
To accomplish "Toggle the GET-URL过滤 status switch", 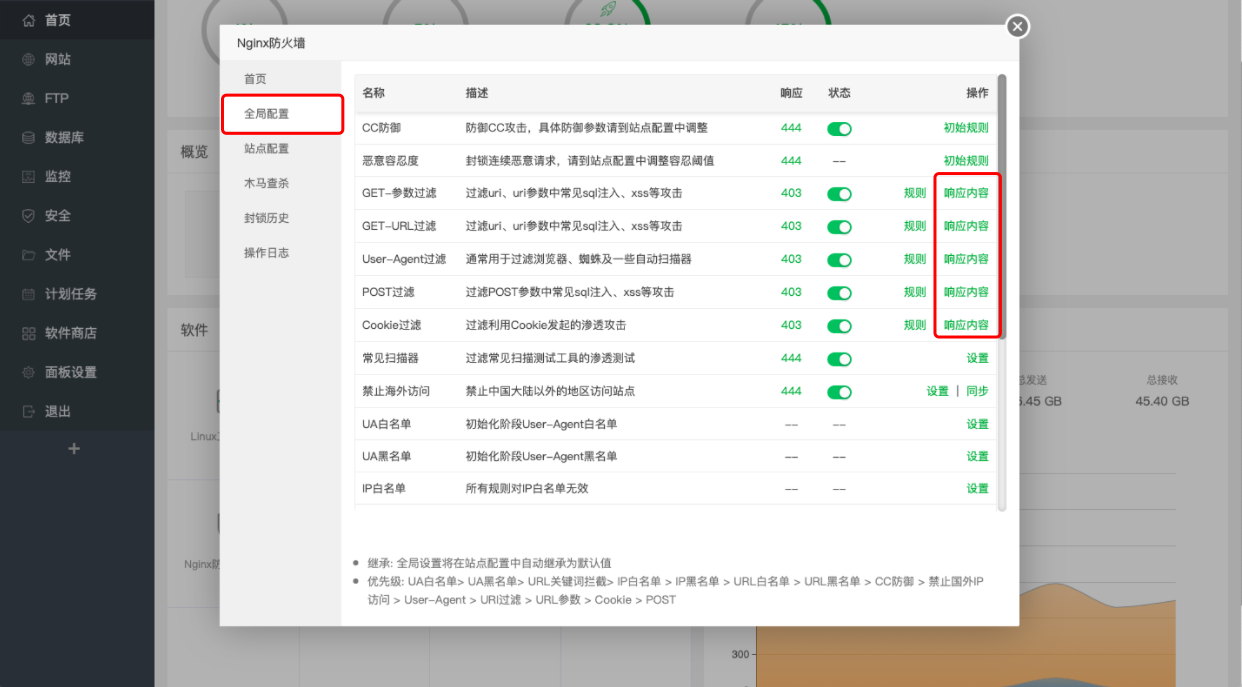I will pos(839,227).
